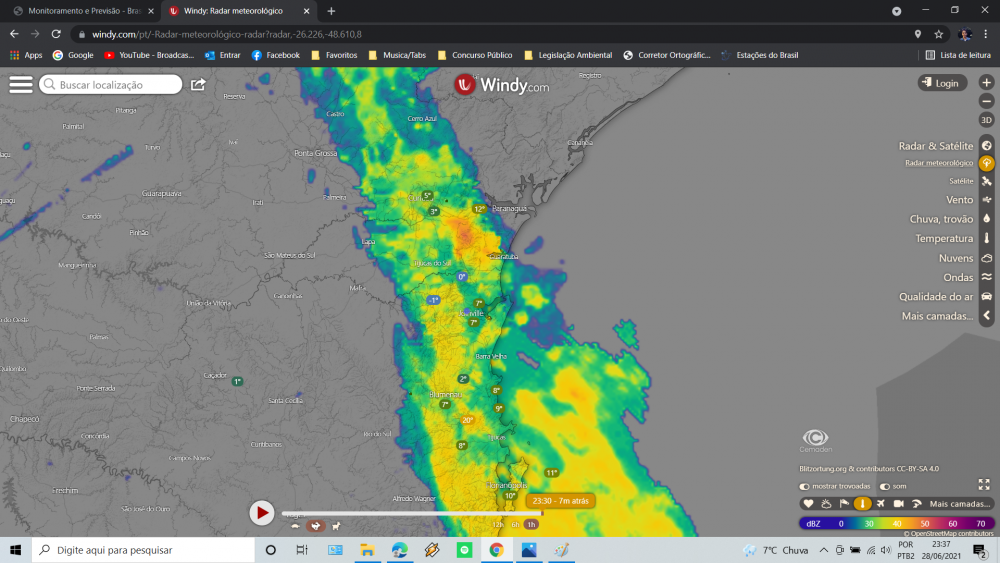Show webcams with the camera icon

(899, 504)
